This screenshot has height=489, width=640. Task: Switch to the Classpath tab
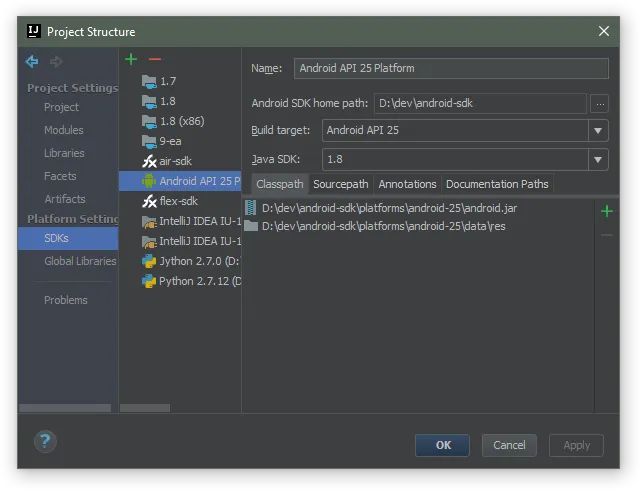[x=280, y=184]
